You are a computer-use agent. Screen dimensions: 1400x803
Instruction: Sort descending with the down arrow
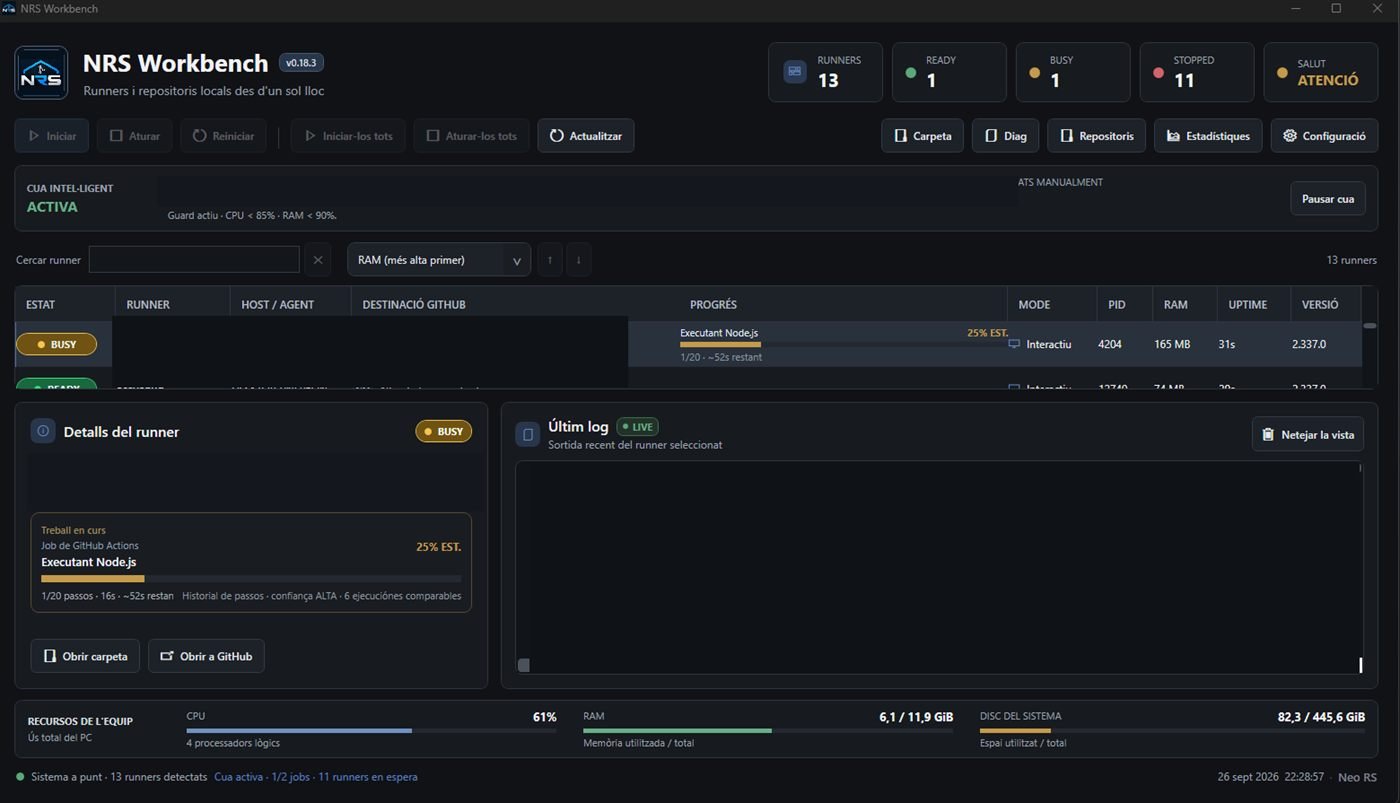tap(578, 260)
